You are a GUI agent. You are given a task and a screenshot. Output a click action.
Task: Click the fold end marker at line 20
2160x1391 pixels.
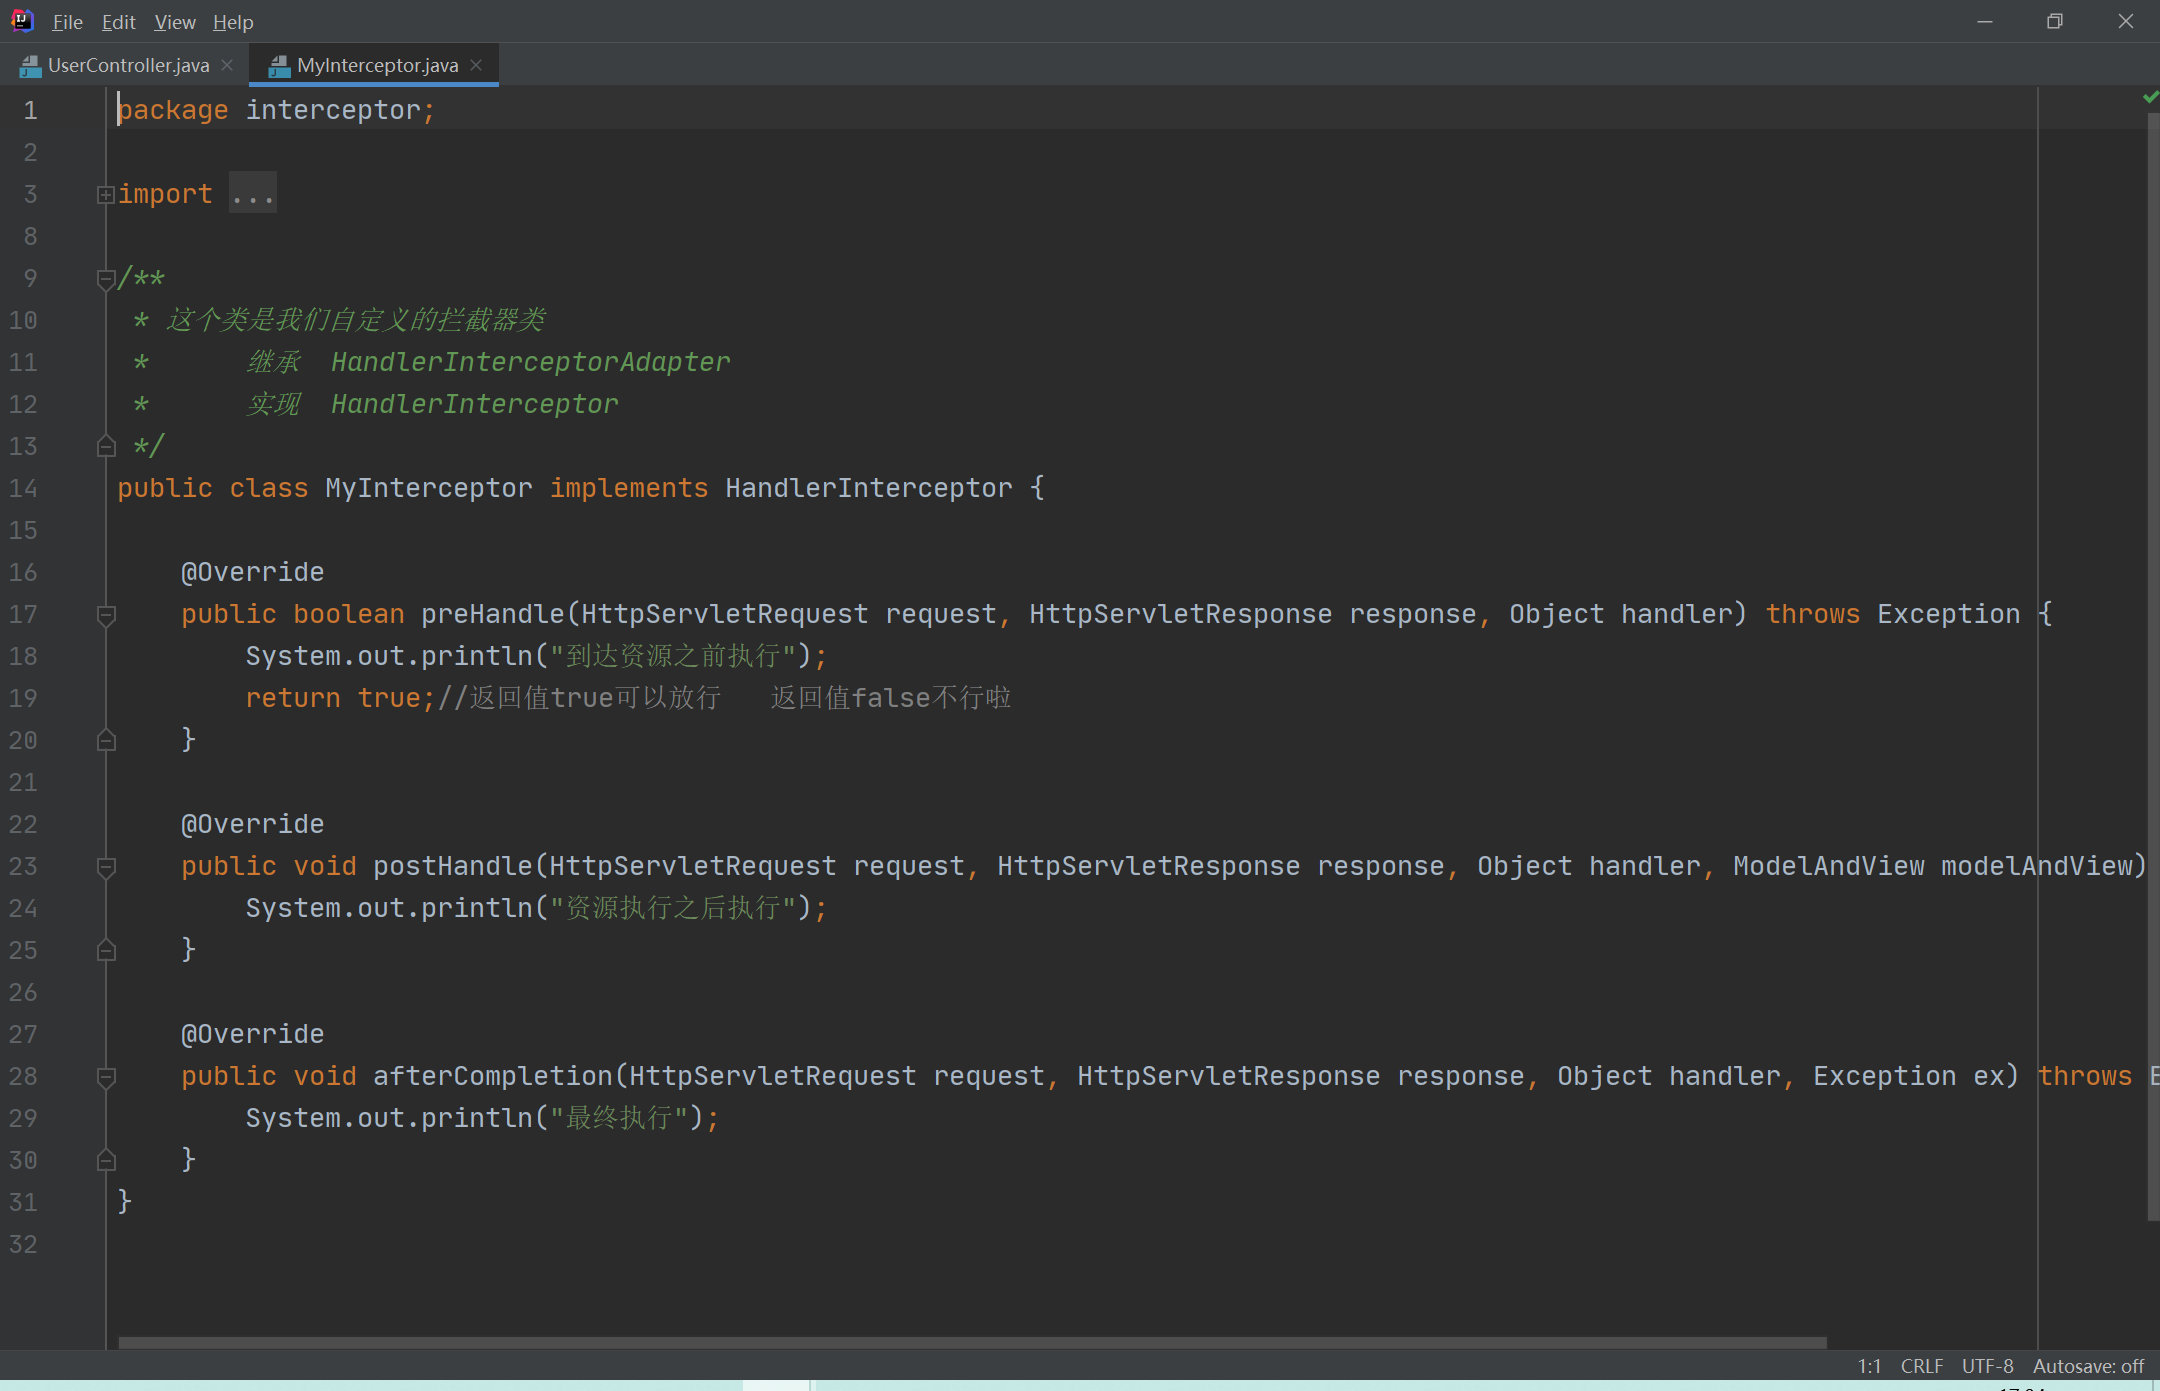pos(106,740)
